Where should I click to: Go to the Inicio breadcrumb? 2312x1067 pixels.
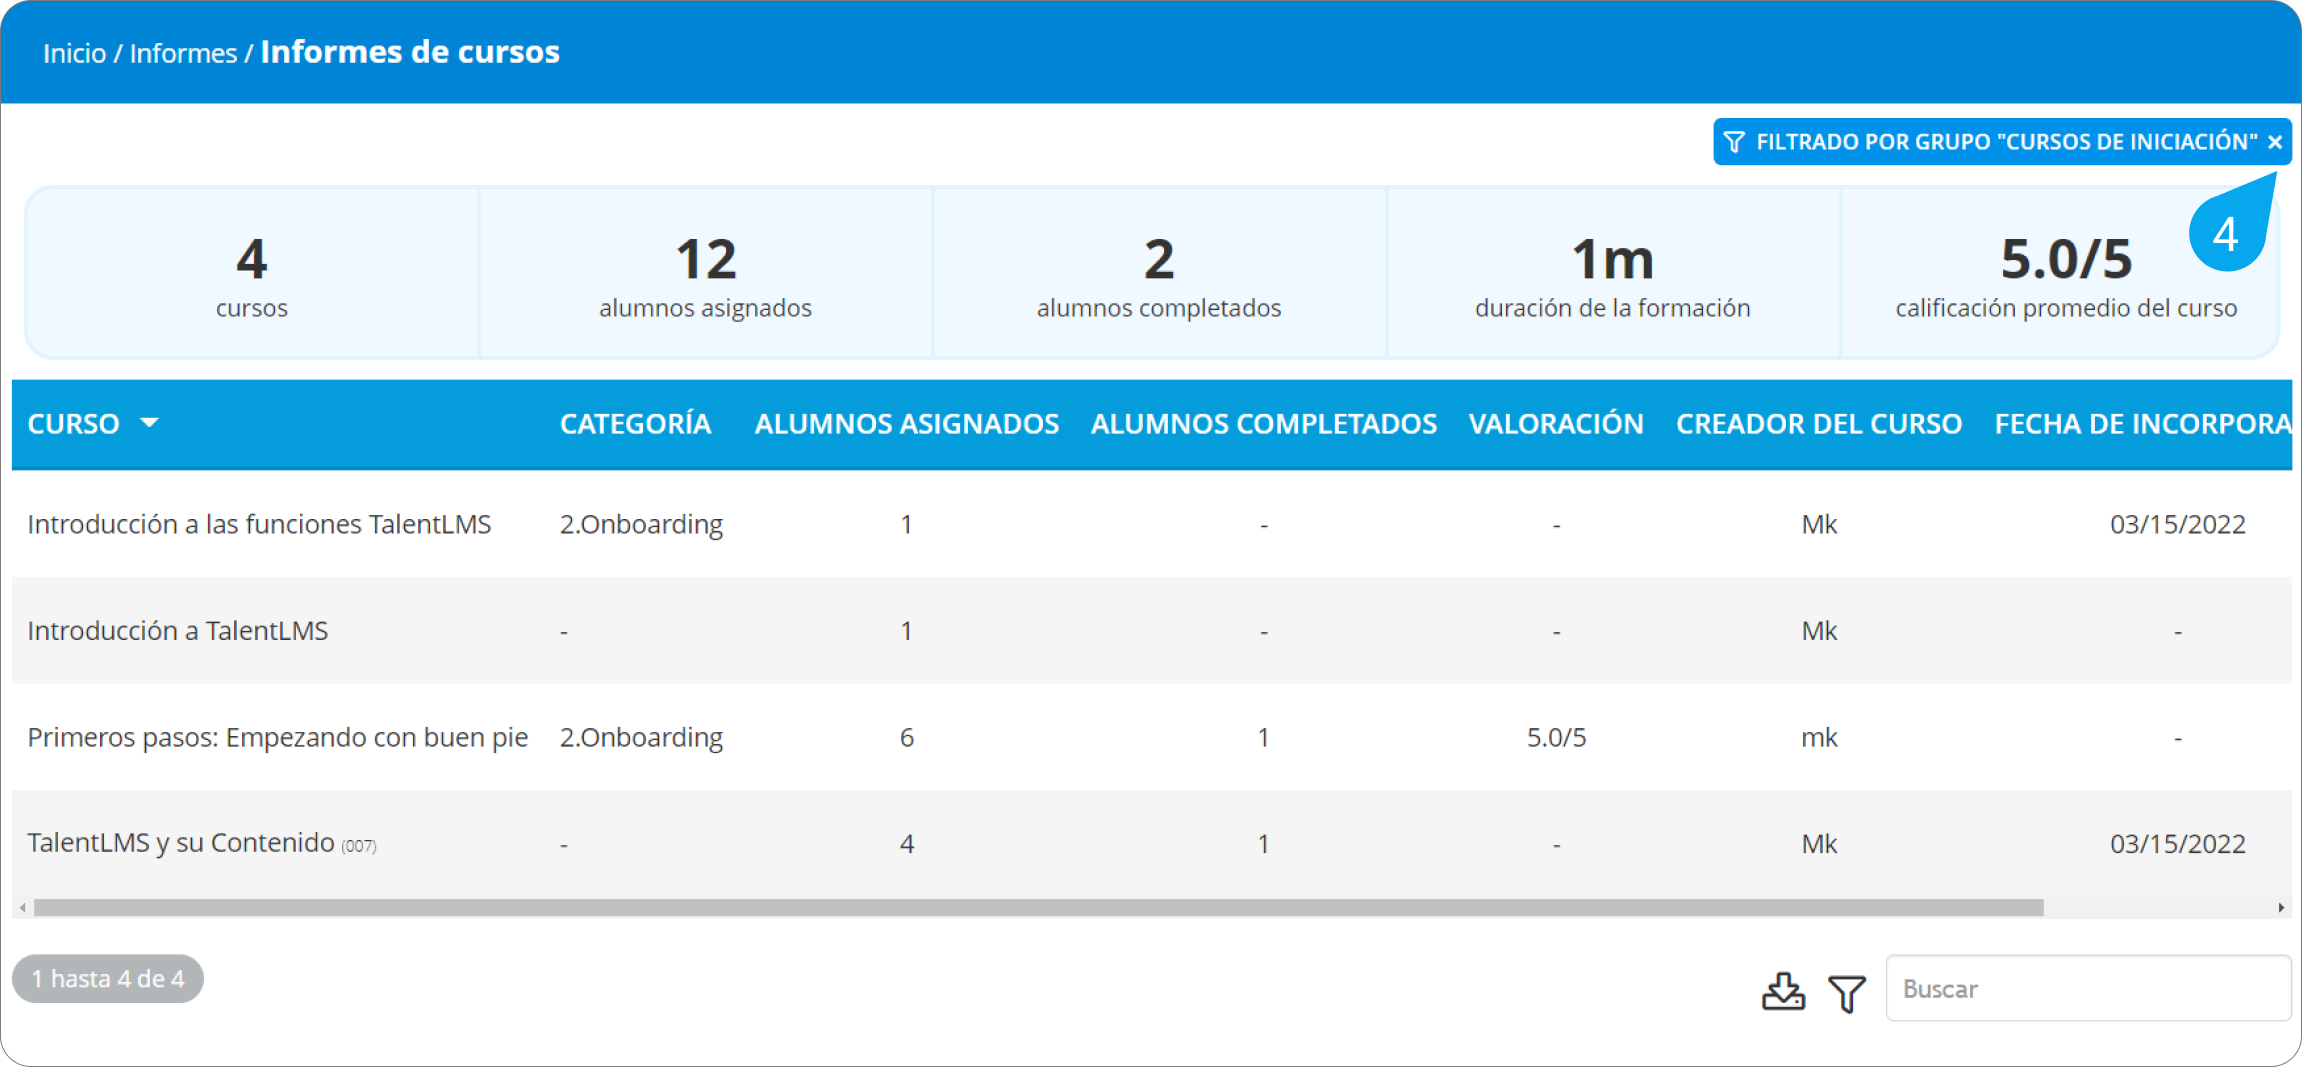pos(74,53)
